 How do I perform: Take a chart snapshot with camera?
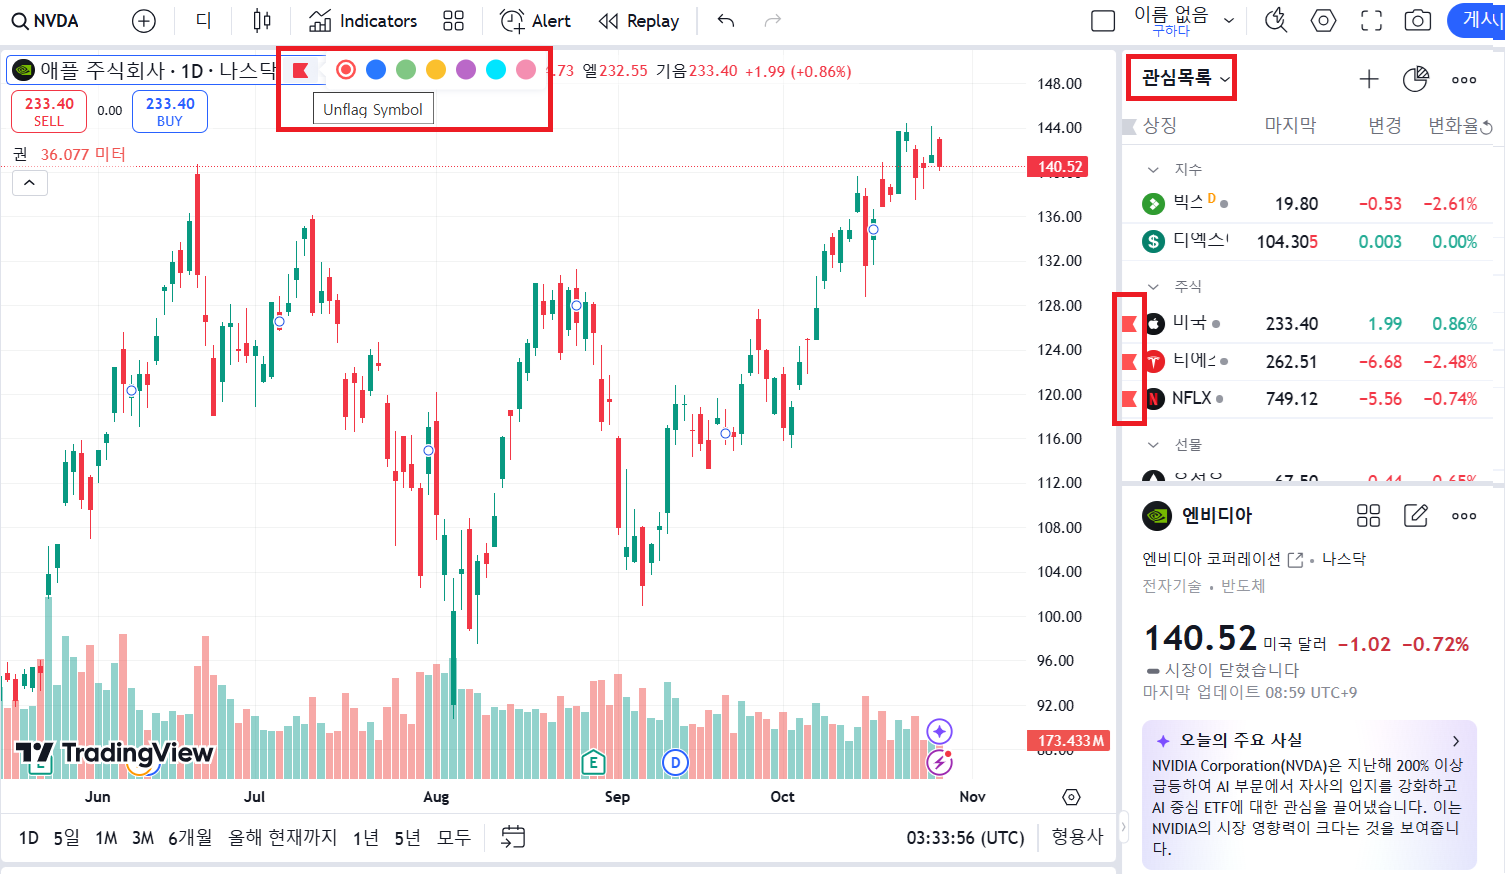point(1417,20)
